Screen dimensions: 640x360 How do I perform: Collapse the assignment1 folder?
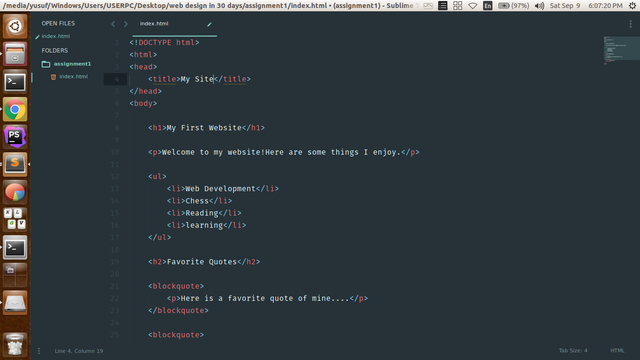click(72, 64)
